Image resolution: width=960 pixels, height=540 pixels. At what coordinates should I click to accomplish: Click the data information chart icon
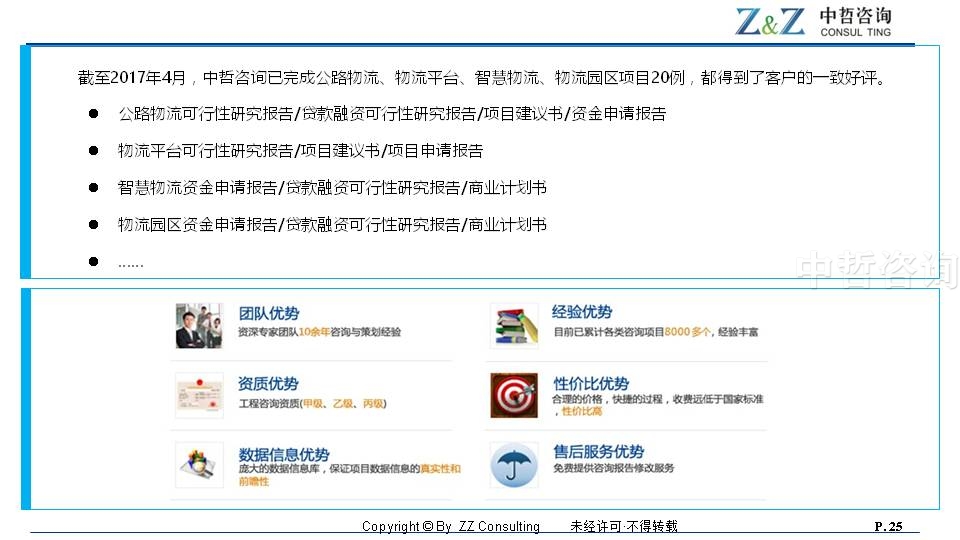(199, 464)
